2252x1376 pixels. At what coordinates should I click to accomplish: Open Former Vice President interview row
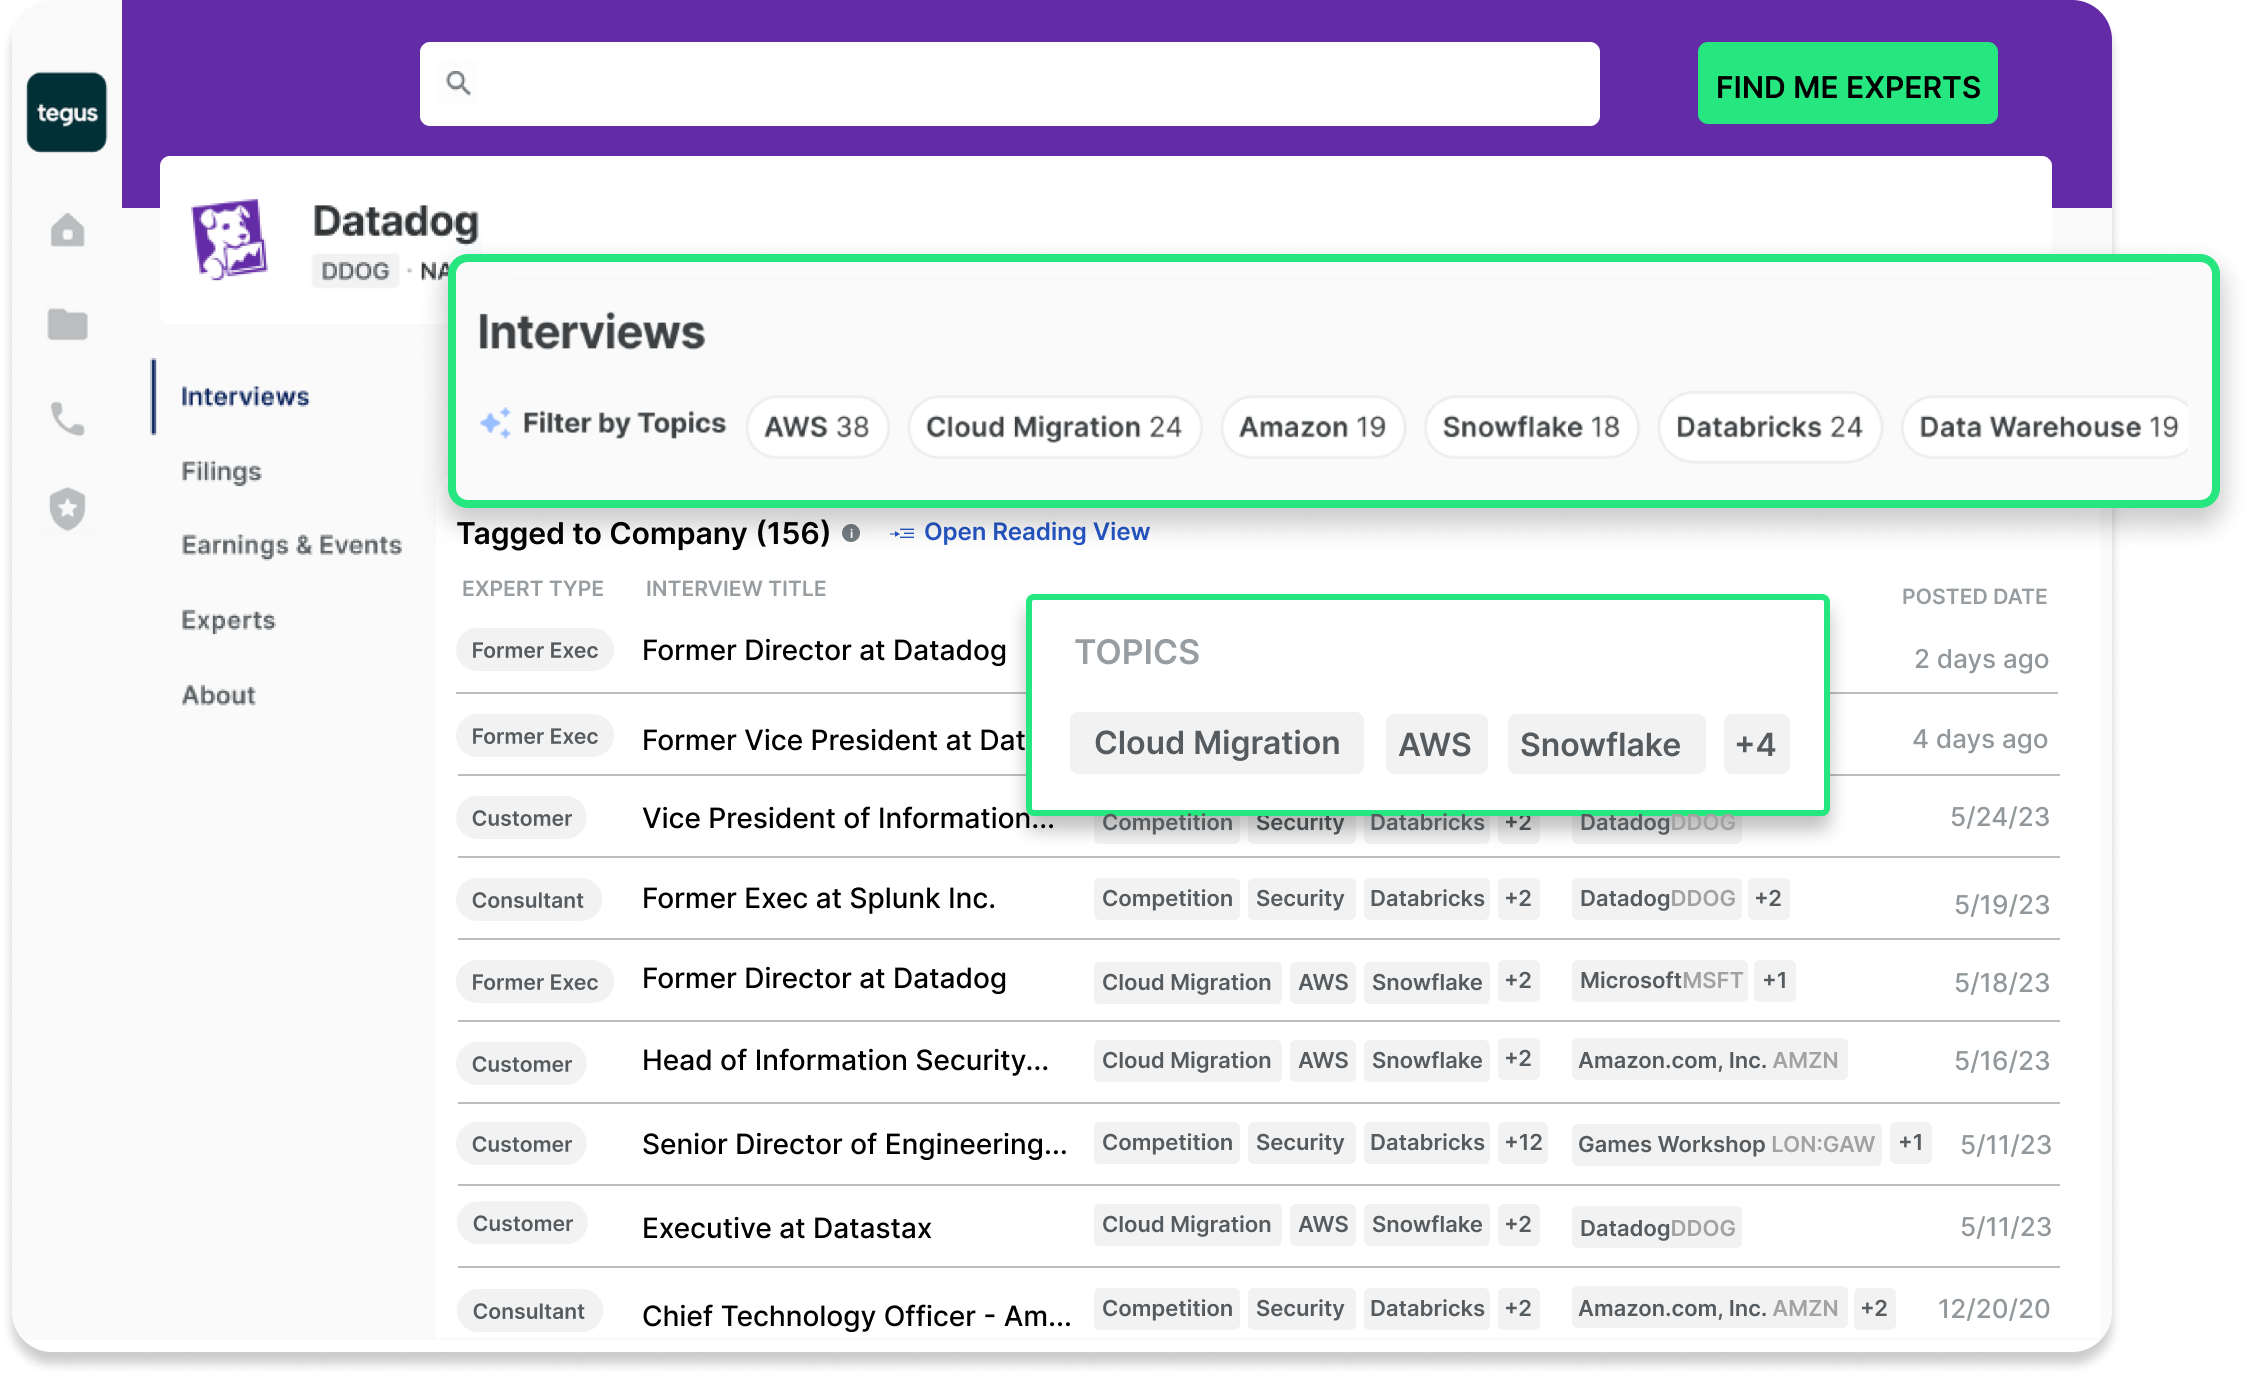click(834, 740)
